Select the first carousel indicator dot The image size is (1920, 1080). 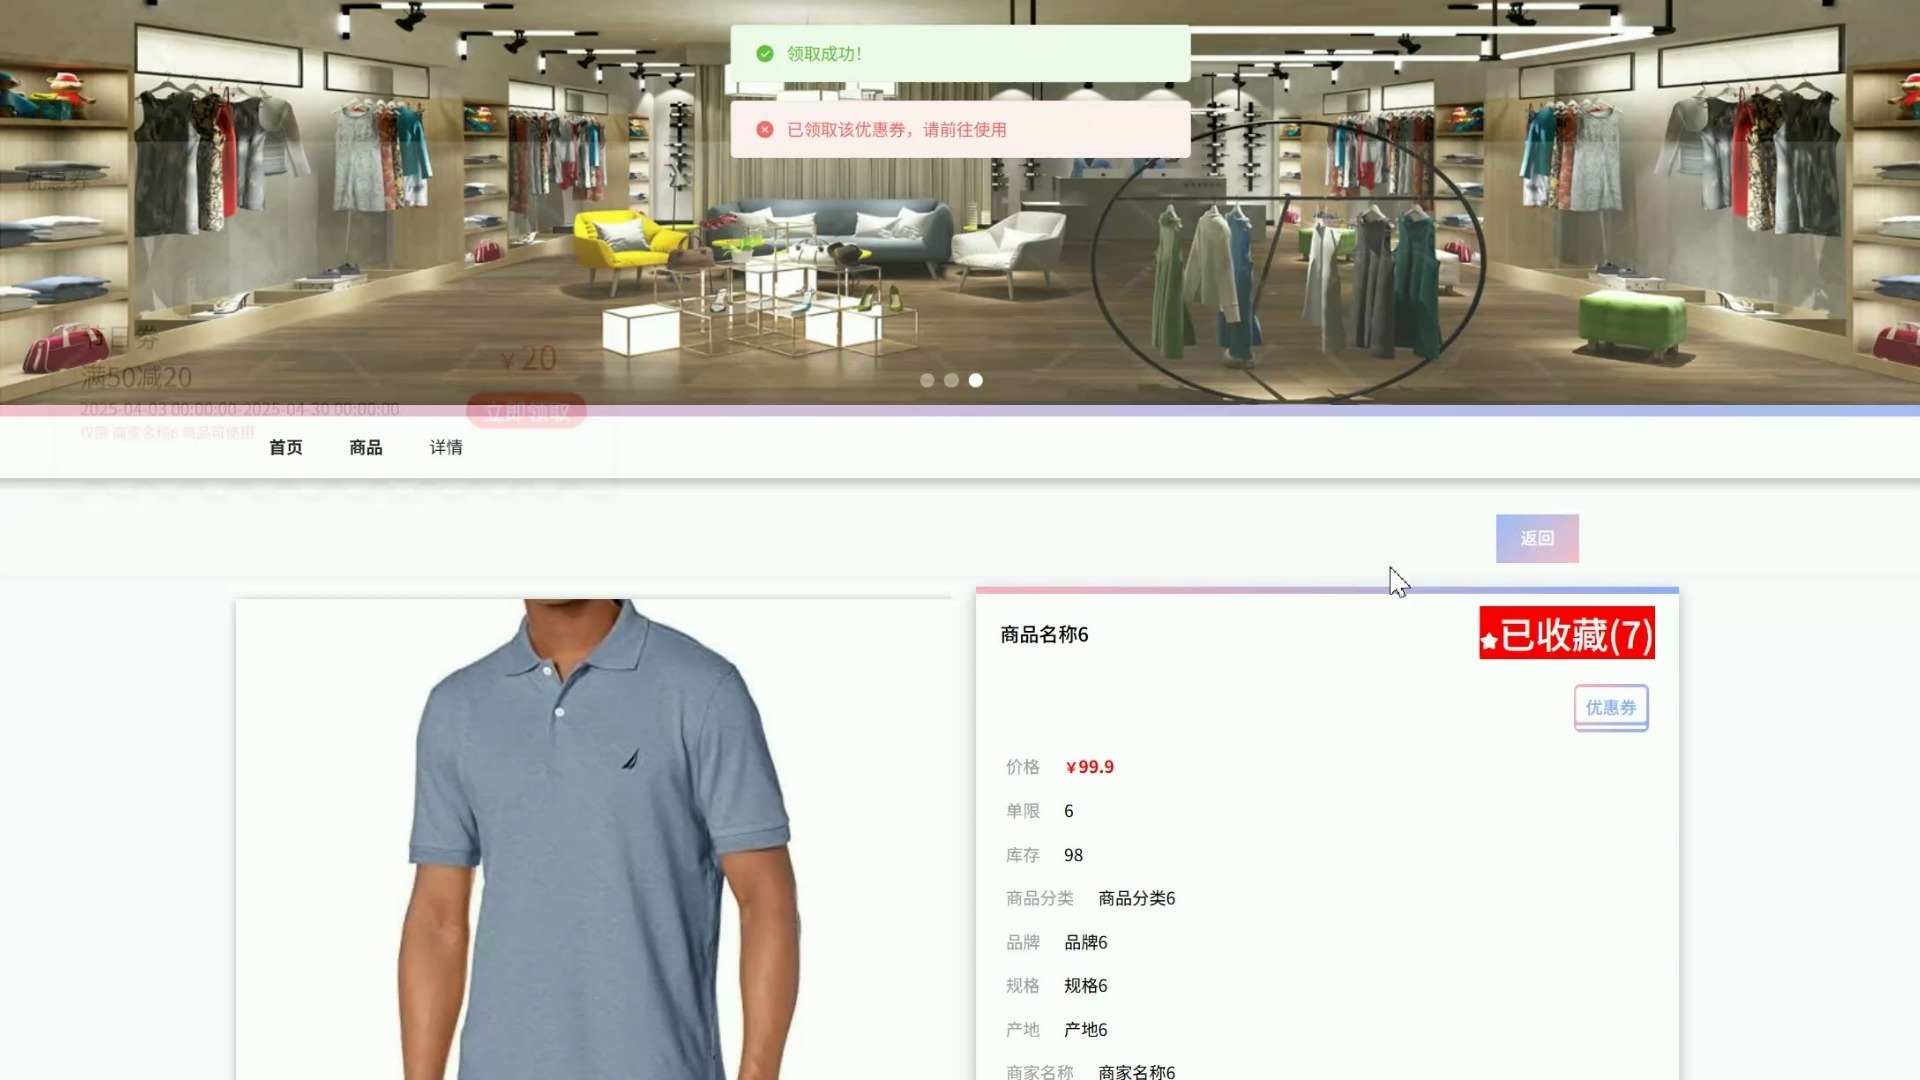pyautogui.click(x=927, y=380)
